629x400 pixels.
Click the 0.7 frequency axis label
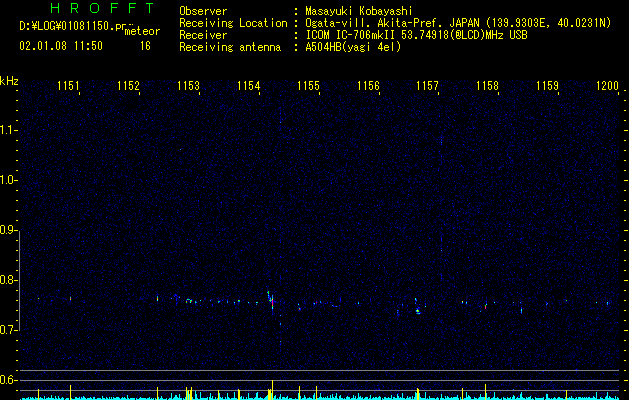(7, 330)
